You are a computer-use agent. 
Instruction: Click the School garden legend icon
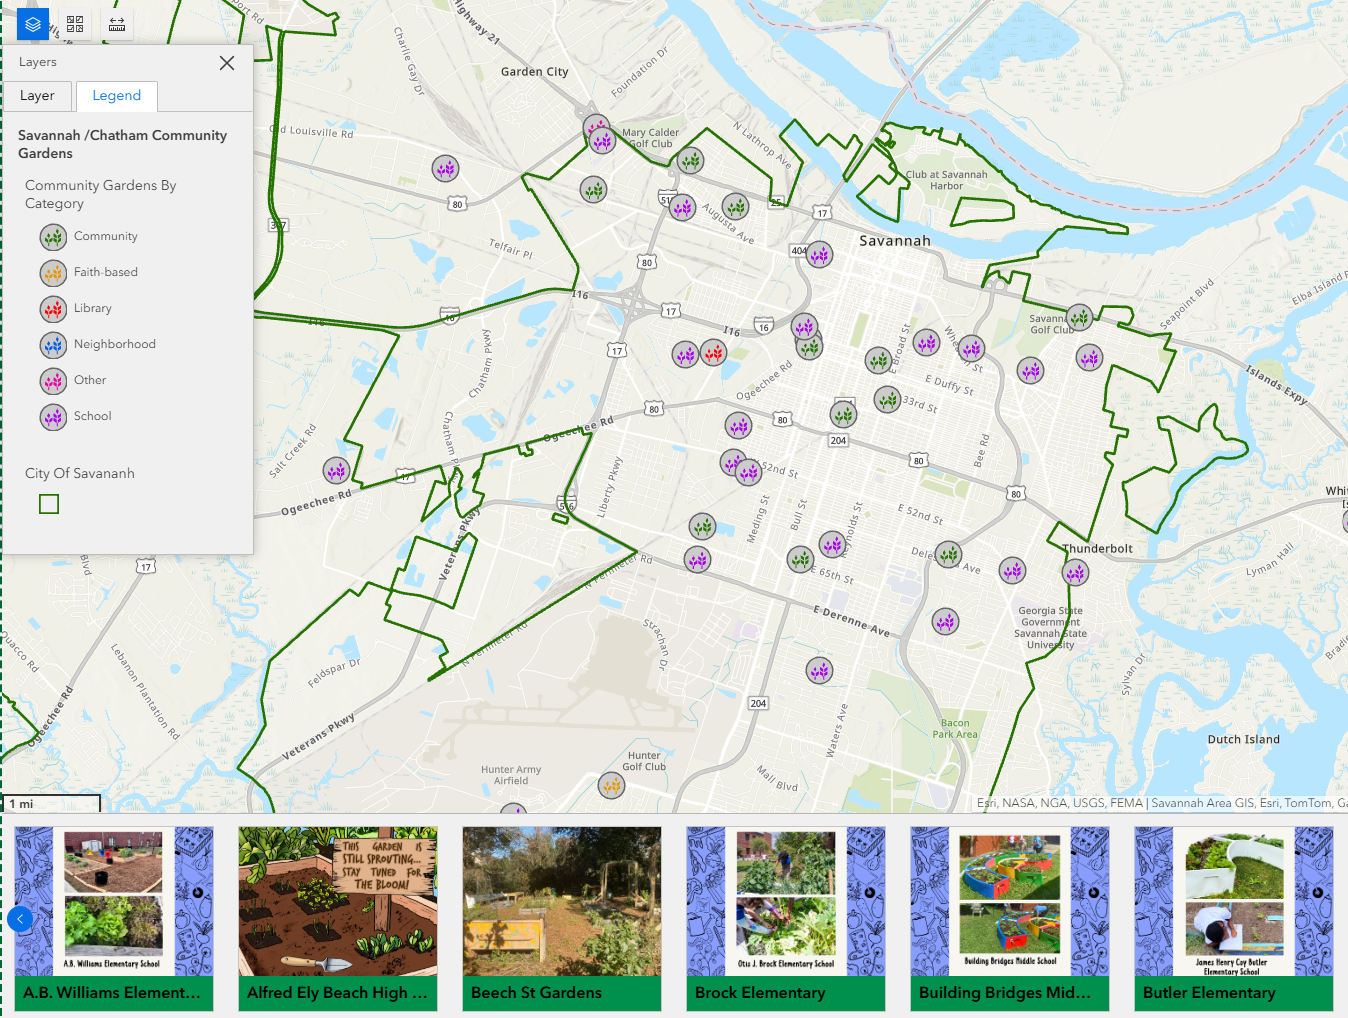pos(52,416)
